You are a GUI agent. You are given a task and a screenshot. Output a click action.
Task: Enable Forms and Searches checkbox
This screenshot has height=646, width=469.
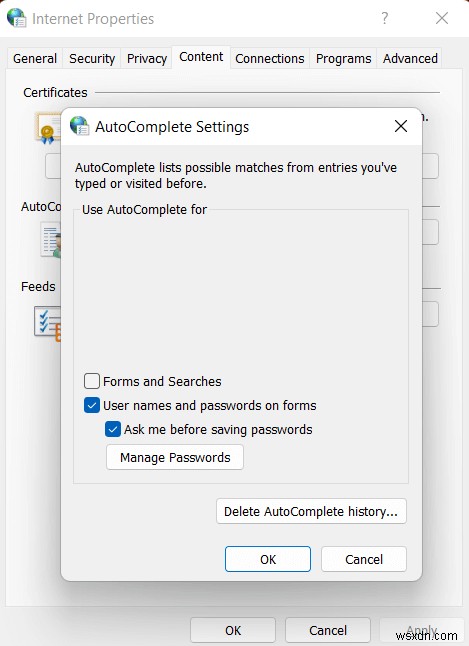[91, 381]
